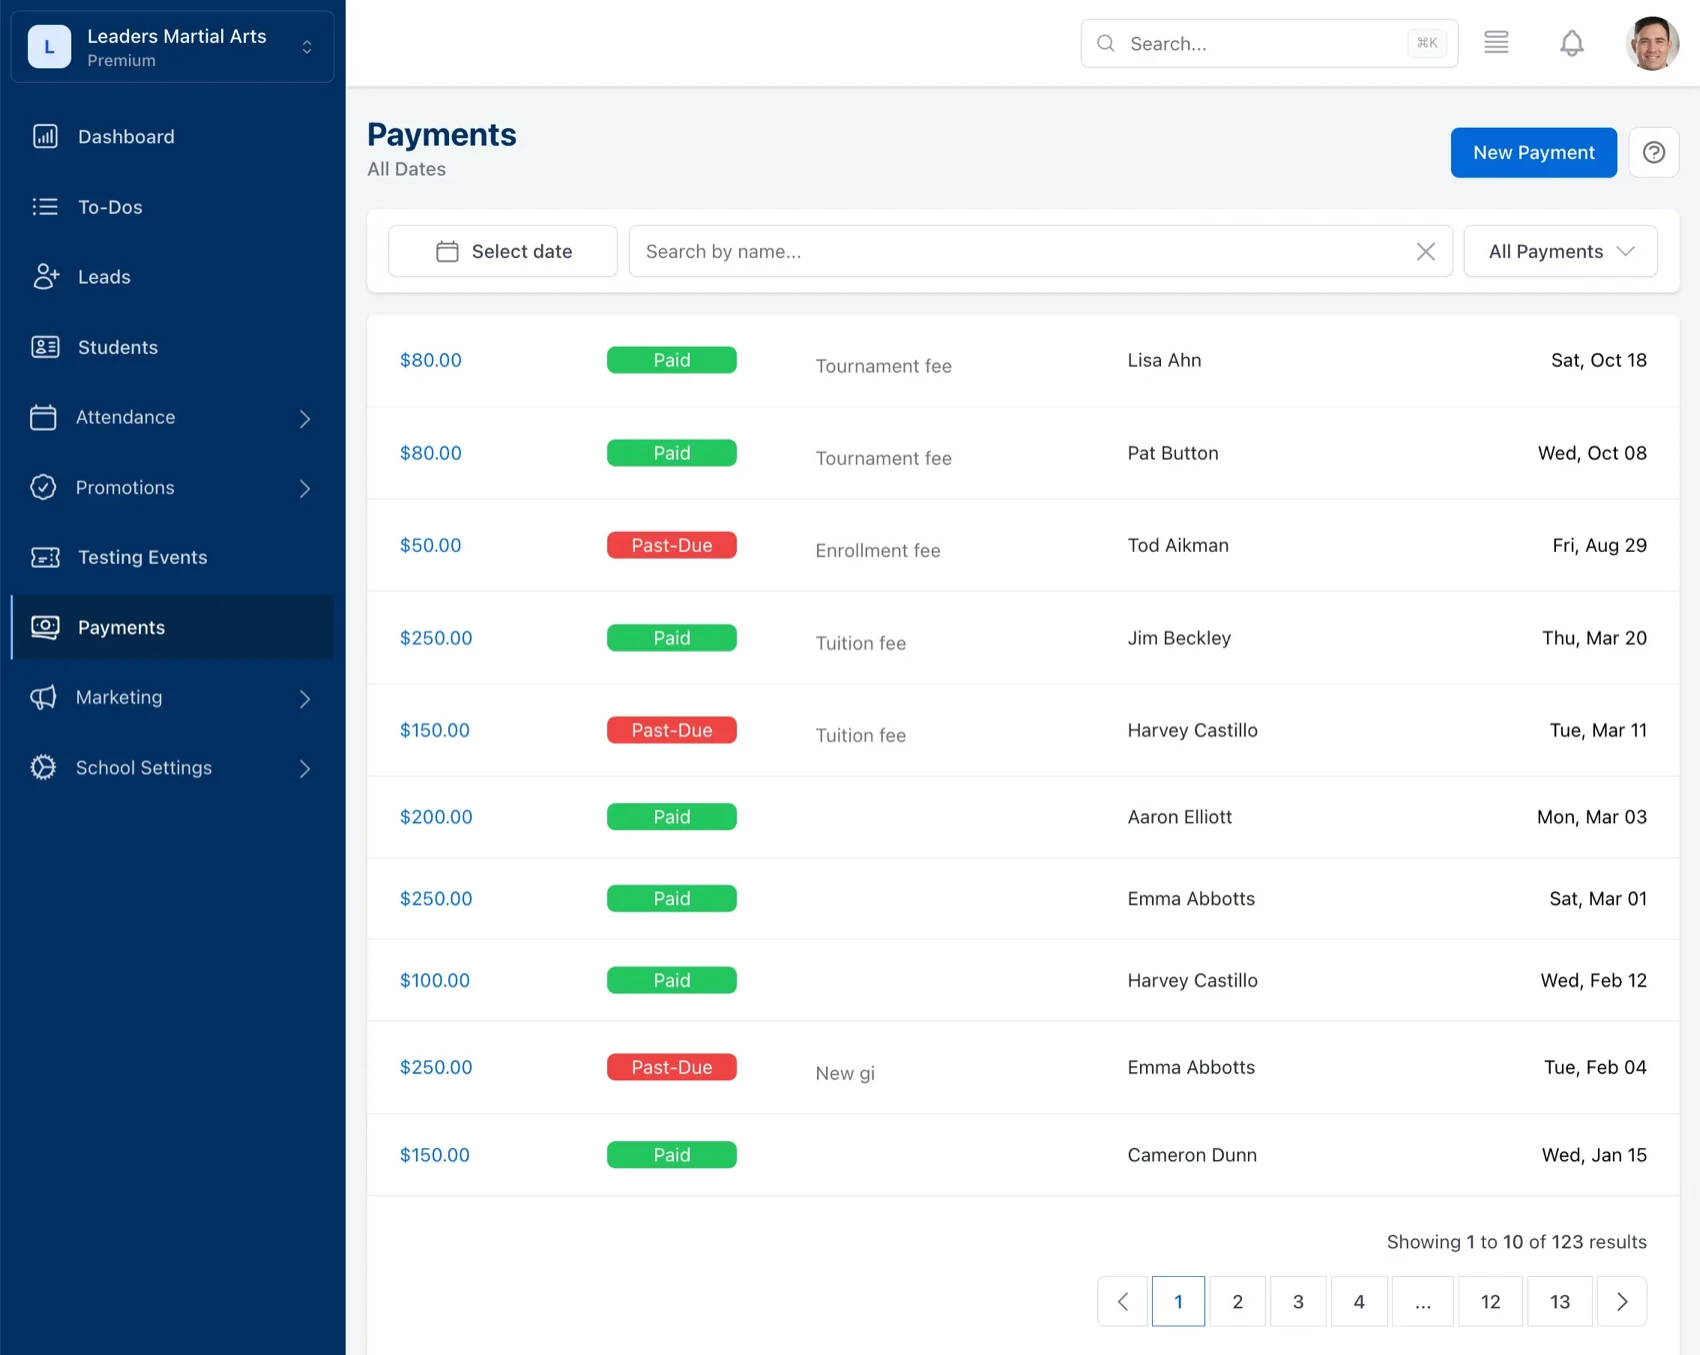Click the Select date button
Screen dimensions: 1700x1355
coord(502,251)
